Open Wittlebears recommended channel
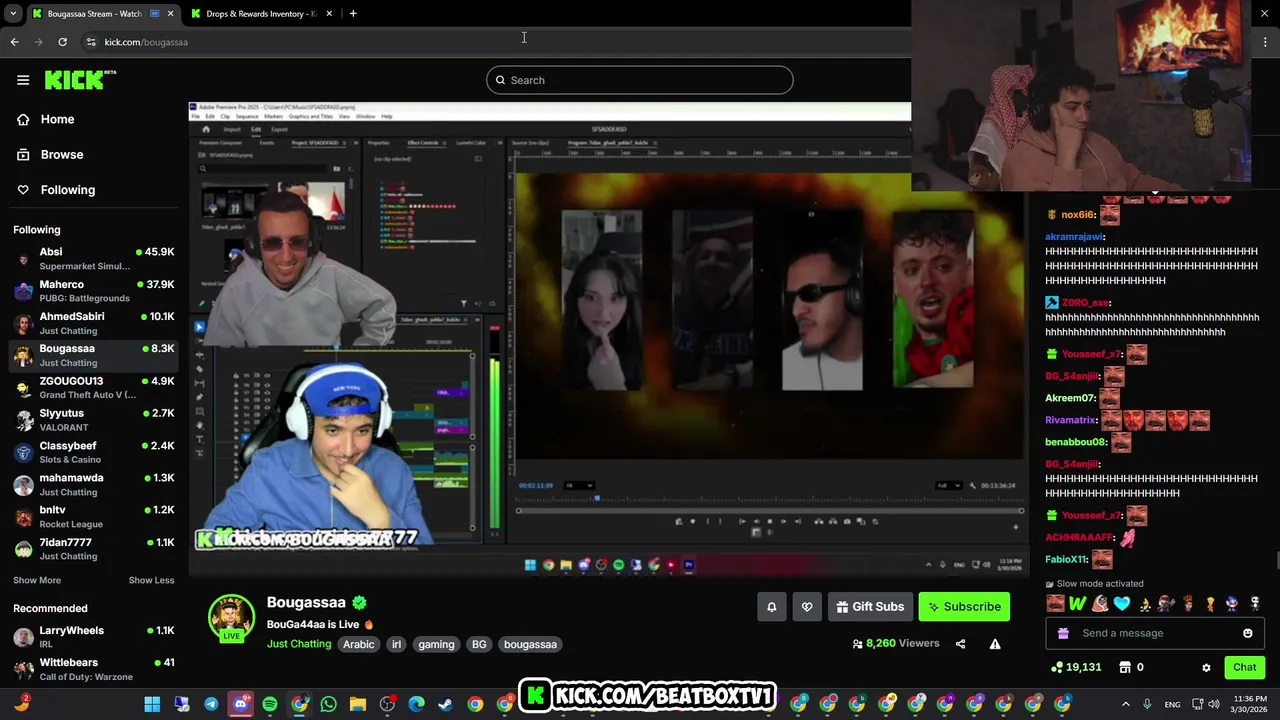The width and height of the screenshot is (1280, 720). pyautogui.click(x=94, y=669)
